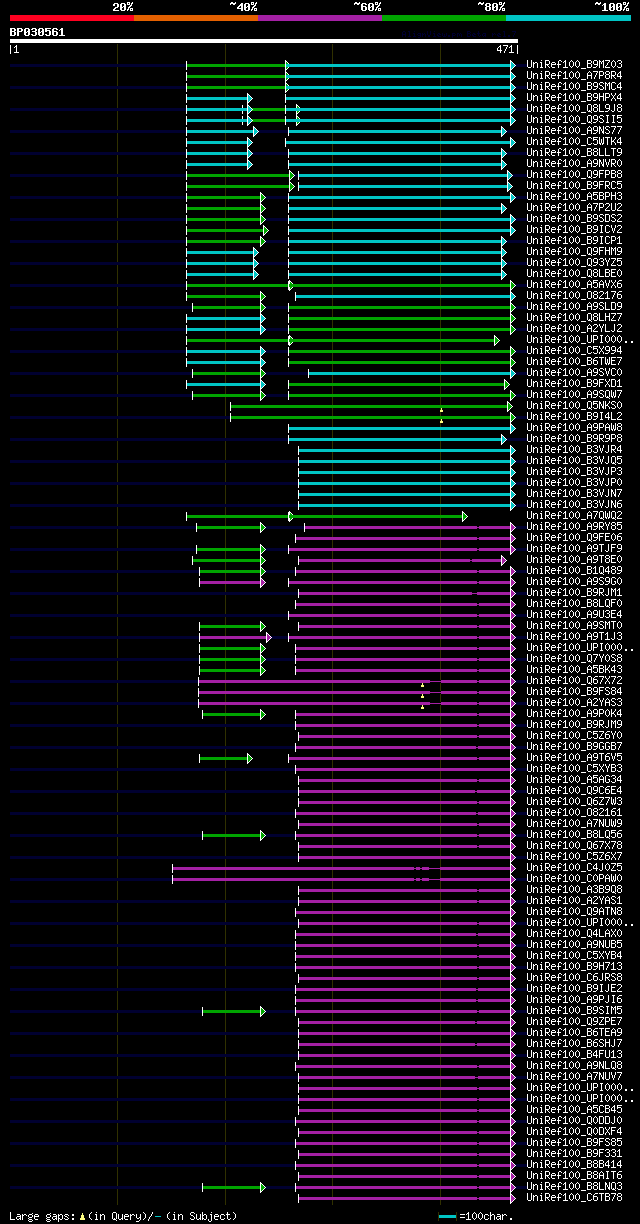640x1224 pixels.
Task: Select the UniRef100_Q9FPB8 label
Action: point(574,175)
